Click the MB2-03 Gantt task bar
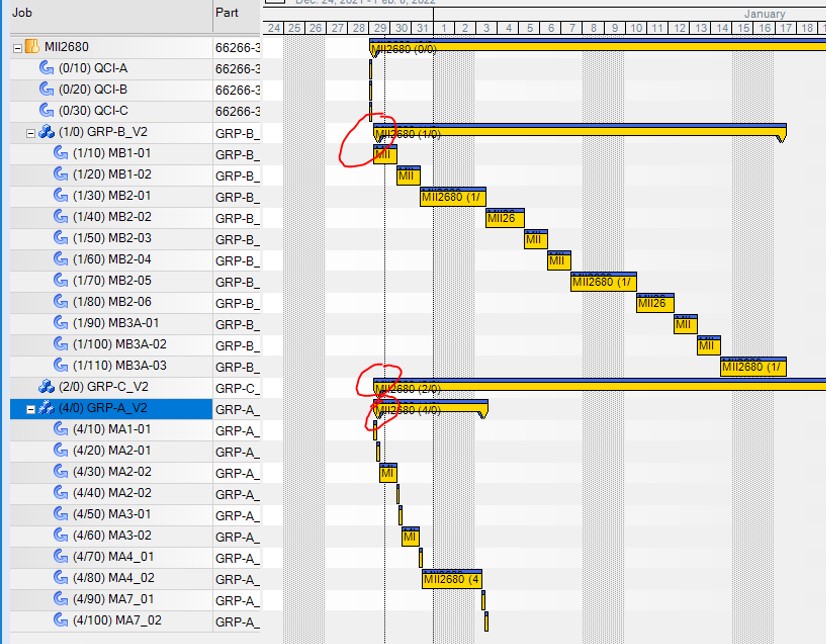826x644 pixels. tap(536, 239)
